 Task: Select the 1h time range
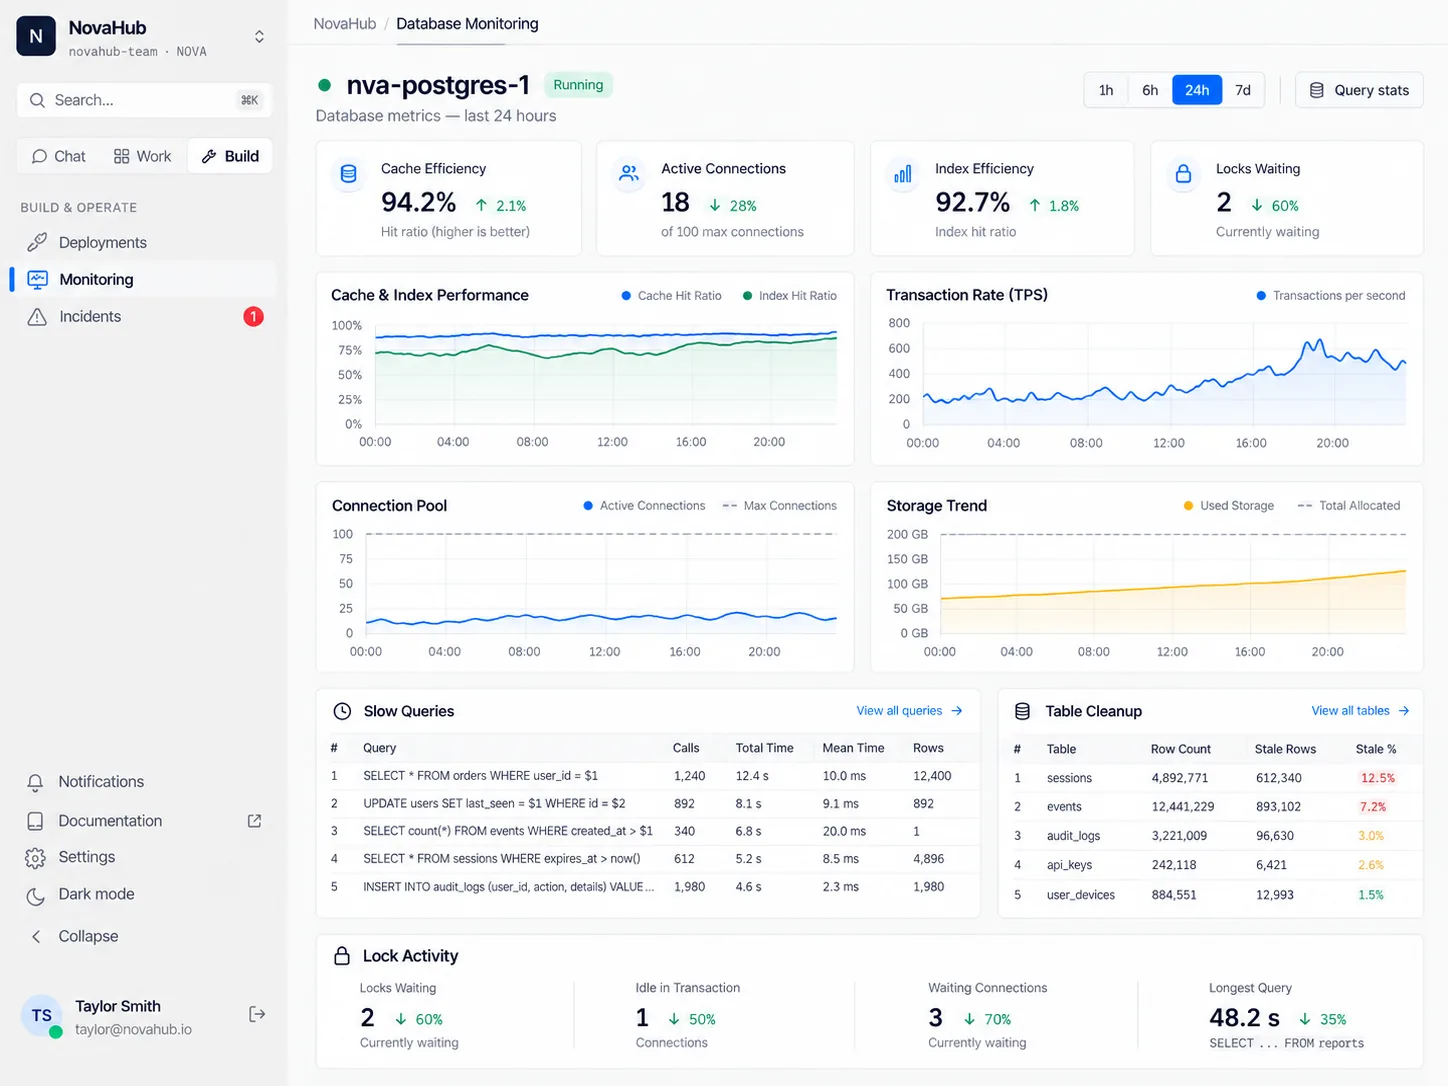(x=1106, y=90)
